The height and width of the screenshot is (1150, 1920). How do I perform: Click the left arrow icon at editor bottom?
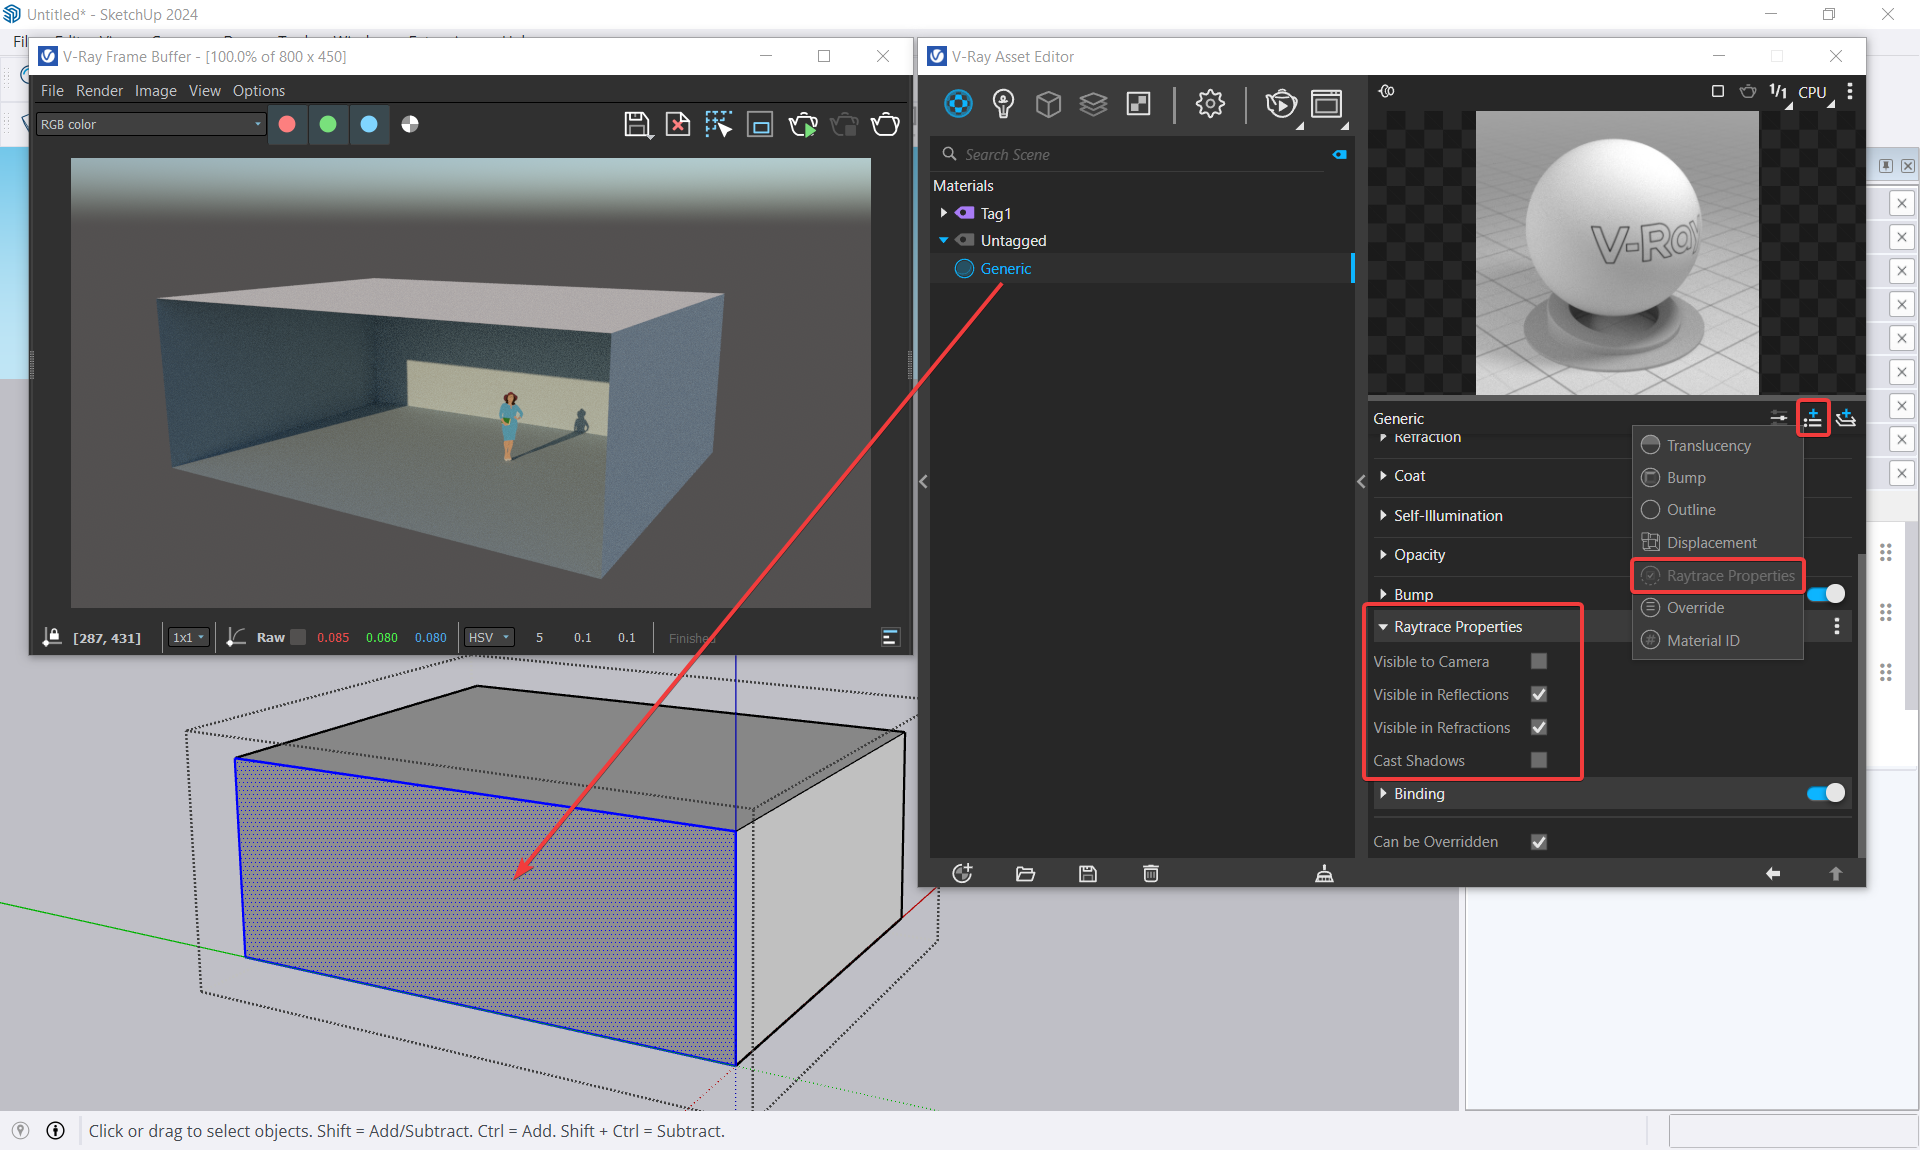1773,873
